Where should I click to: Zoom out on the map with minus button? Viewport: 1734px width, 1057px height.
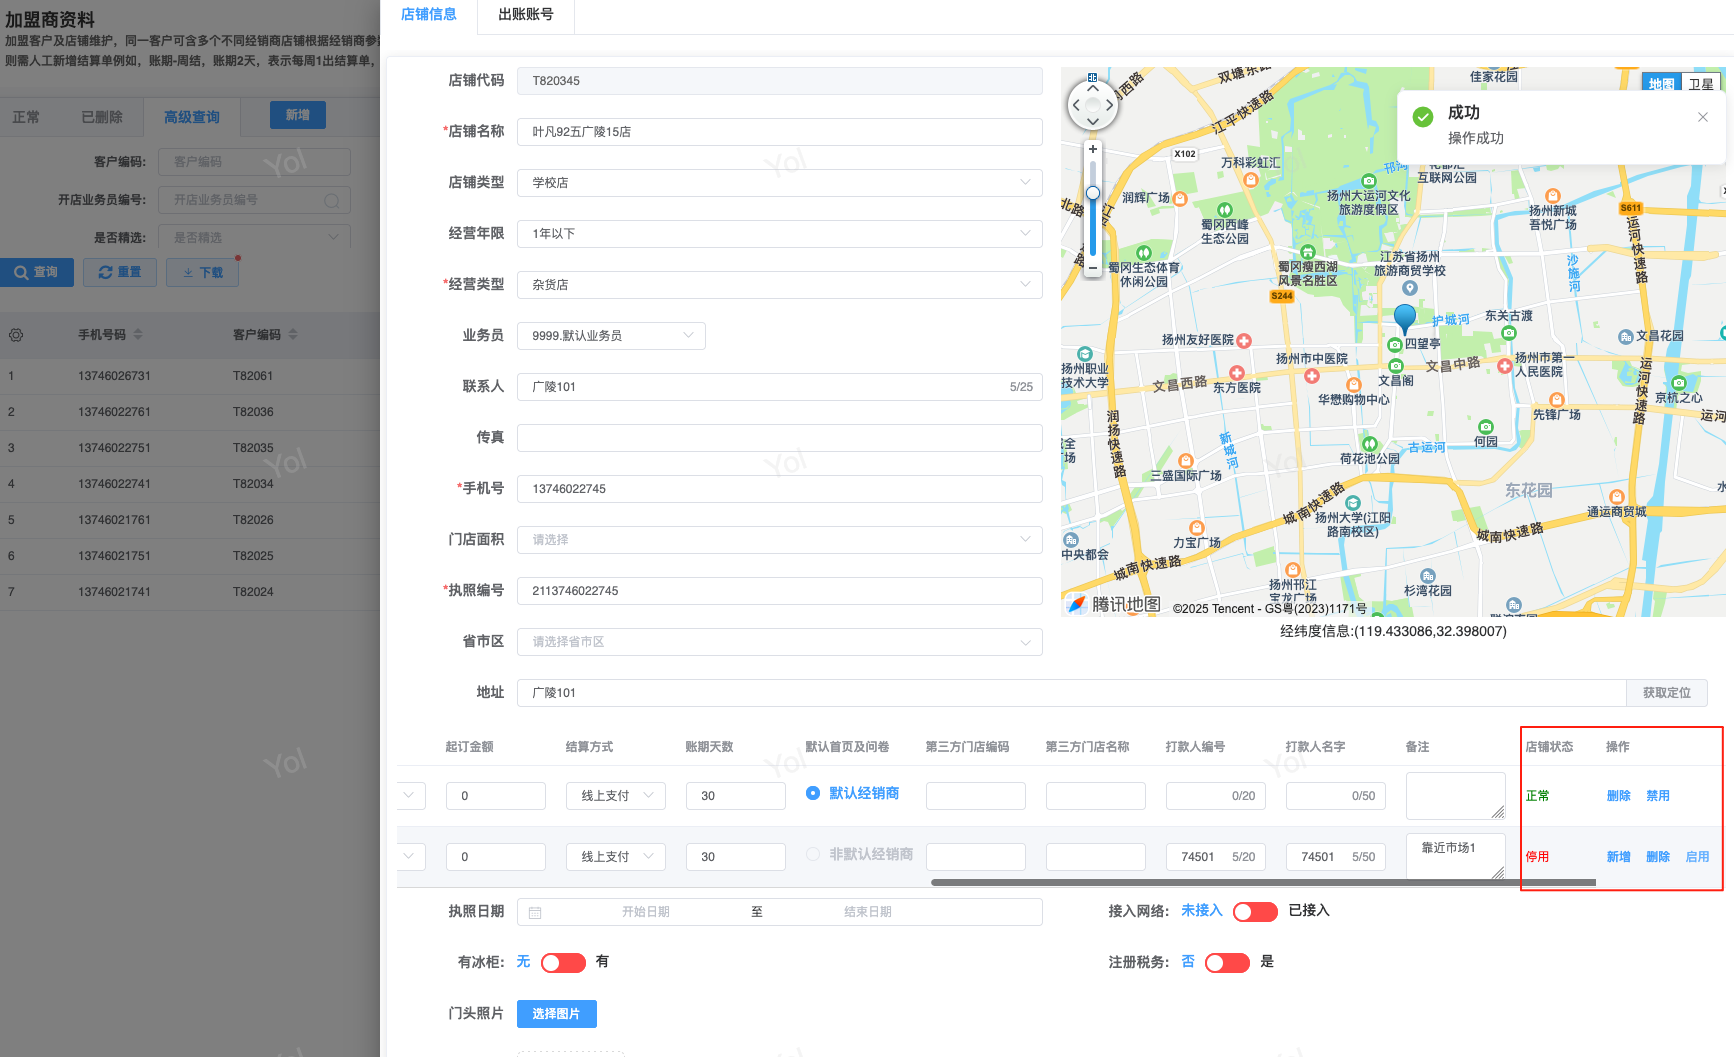coord(1092,268)
